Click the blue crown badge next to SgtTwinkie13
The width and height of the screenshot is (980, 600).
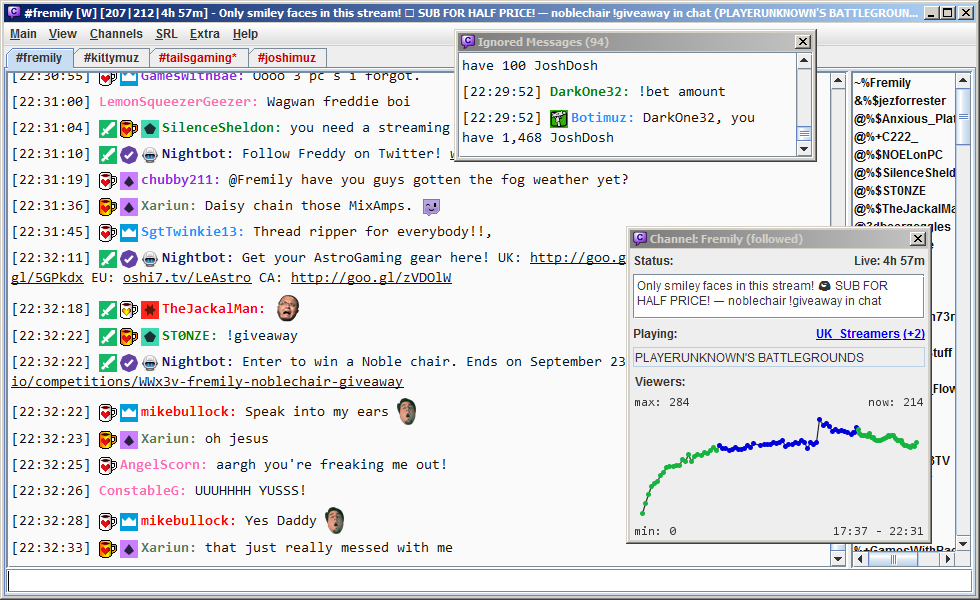coord(129,232)
